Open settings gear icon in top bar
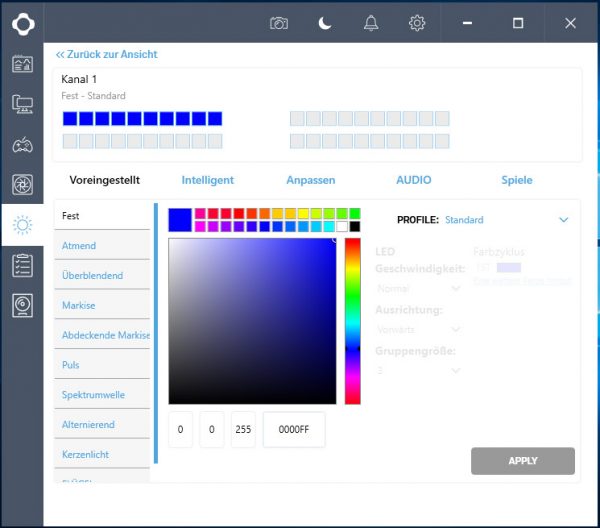This screenshot has width=600, height=528. [417, 23]
